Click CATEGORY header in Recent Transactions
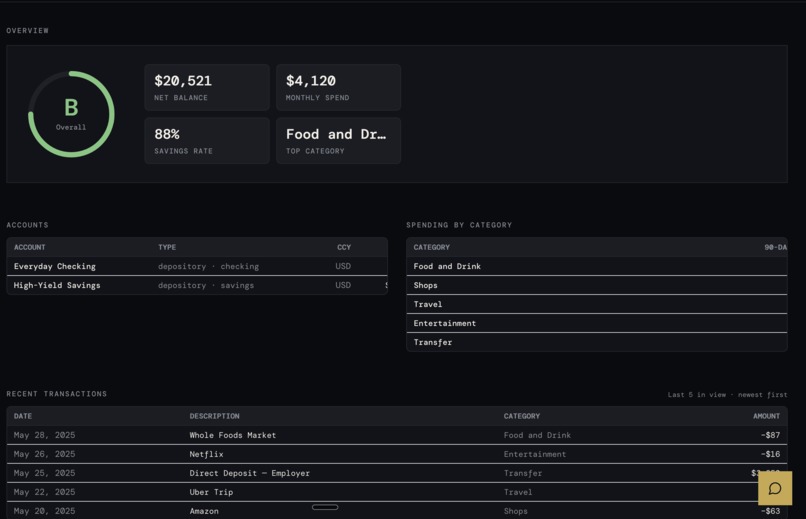The image size is (806, 519). point(522,416)
